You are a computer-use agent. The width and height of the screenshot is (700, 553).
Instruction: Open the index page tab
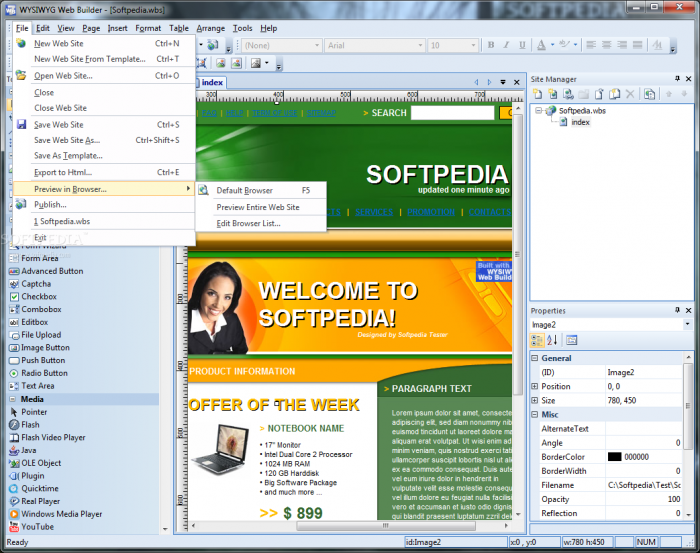[212, 83]
